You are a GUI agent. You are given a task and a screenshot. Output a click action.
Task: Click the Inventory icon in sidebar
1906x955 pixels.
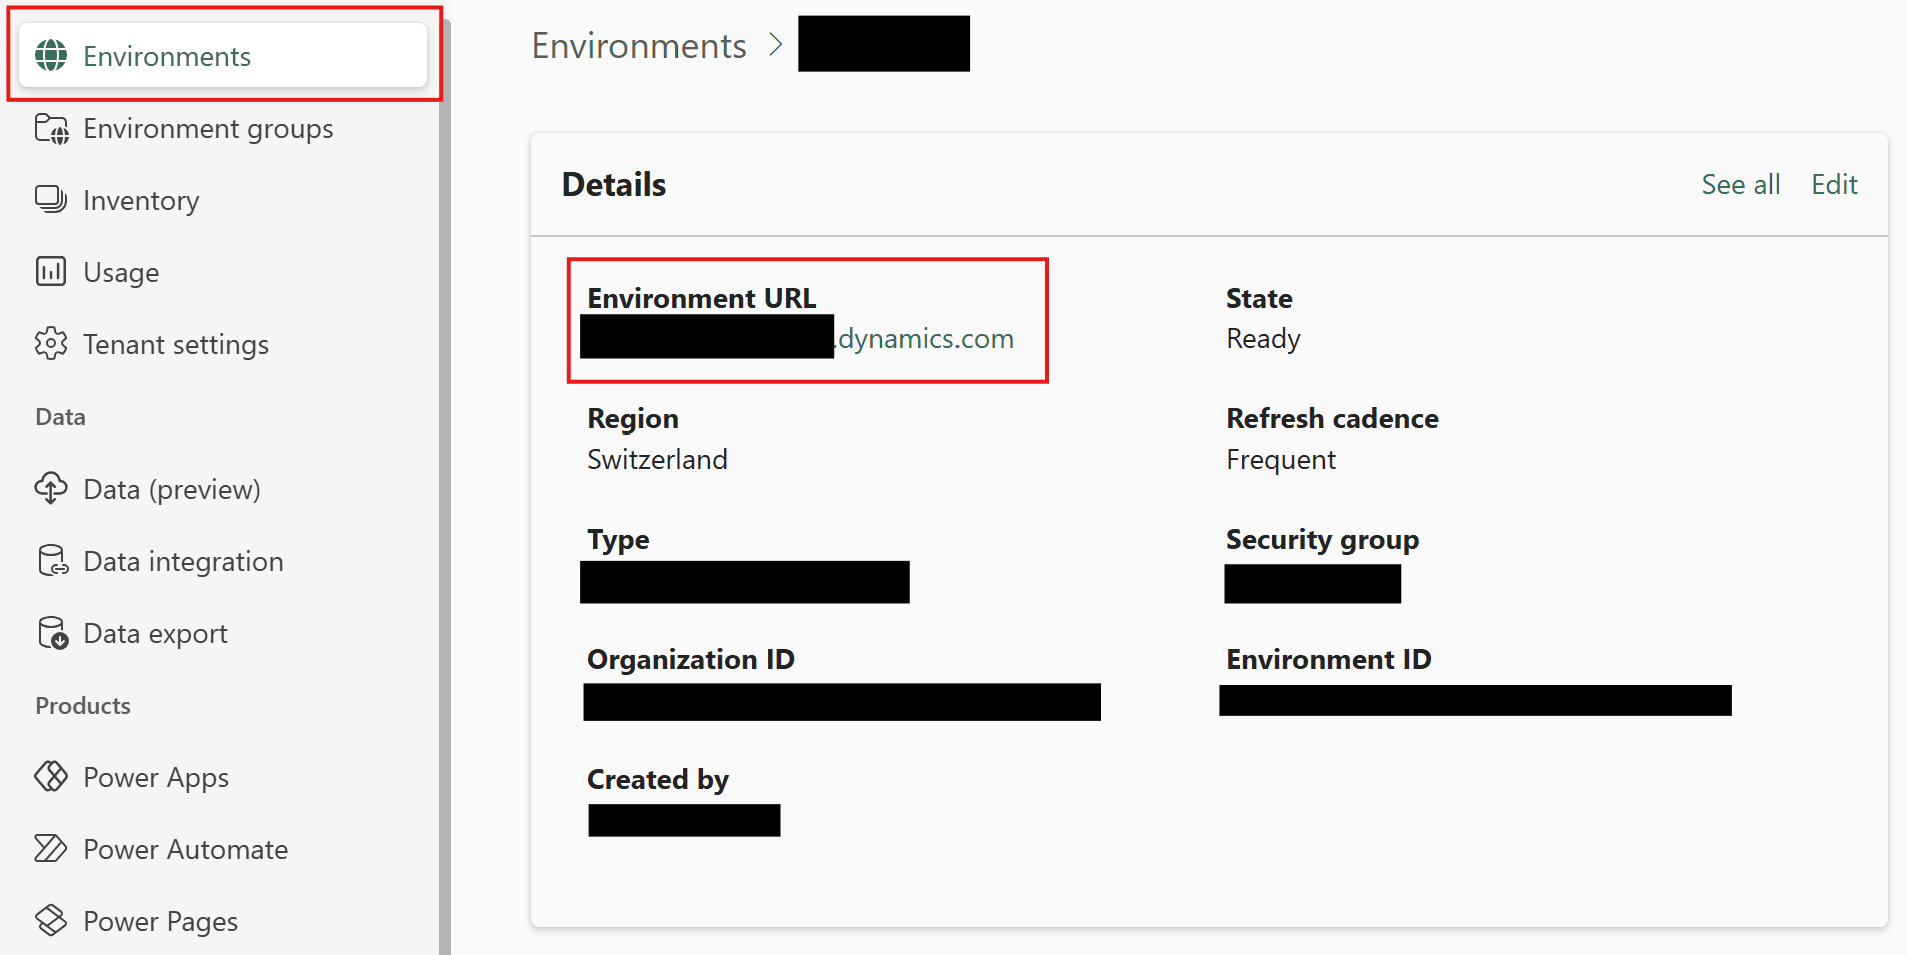tap(51, 200)
